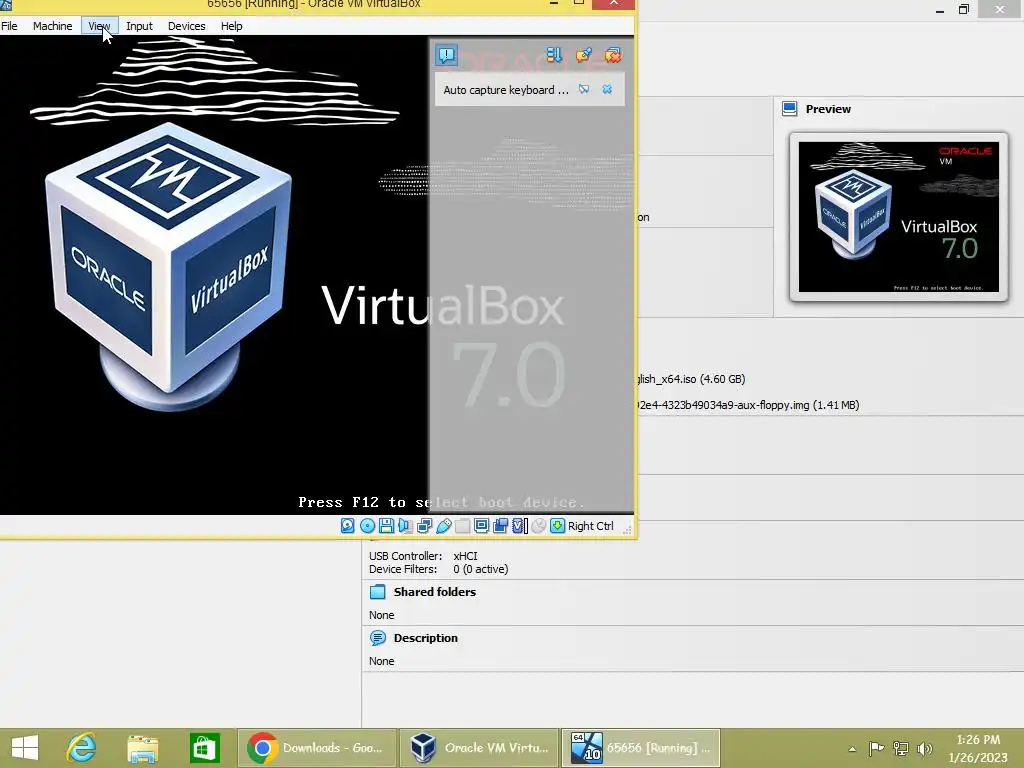Viewport: 1024px width, 768px height.
Task: Click the USB devices status icon
Action: coord(443,526)
